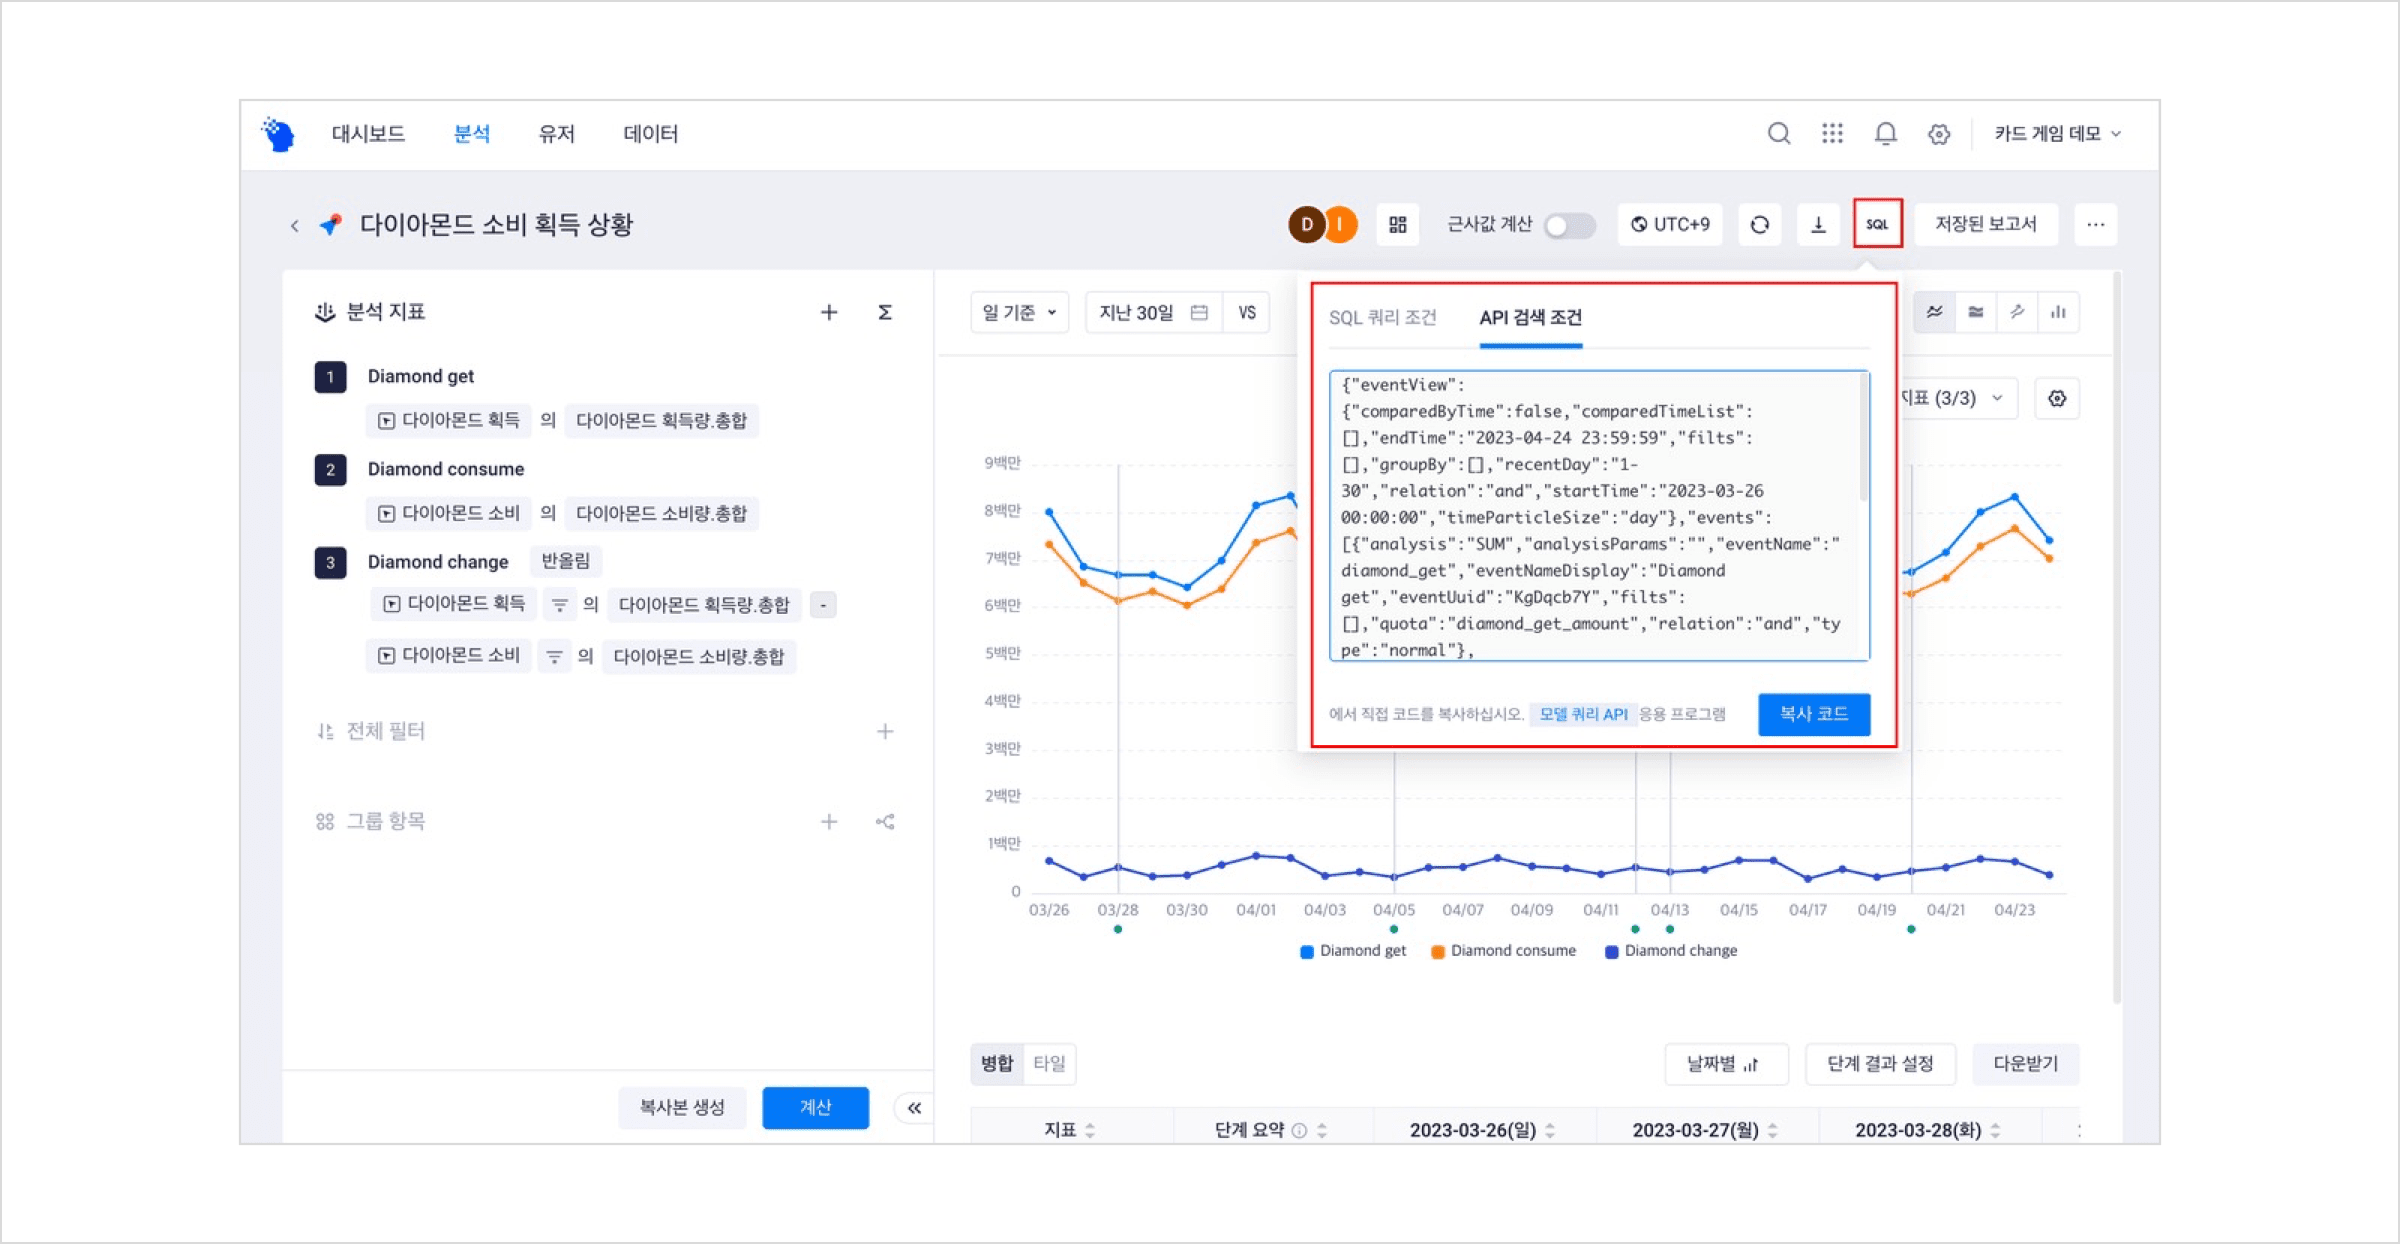Expand the 카드 게임 데모 project dropdown
The image size is (2400, 1244).
tap(2056, 133)
